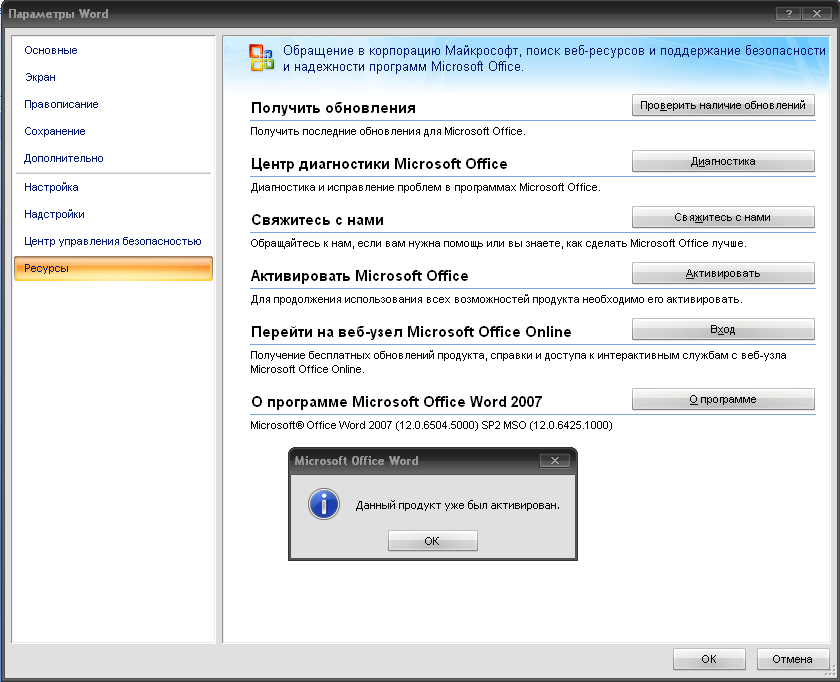Click Проверить наличие обновлений button
The width and height of the screenshot is (840, 682).
click(x=723, y=105)
